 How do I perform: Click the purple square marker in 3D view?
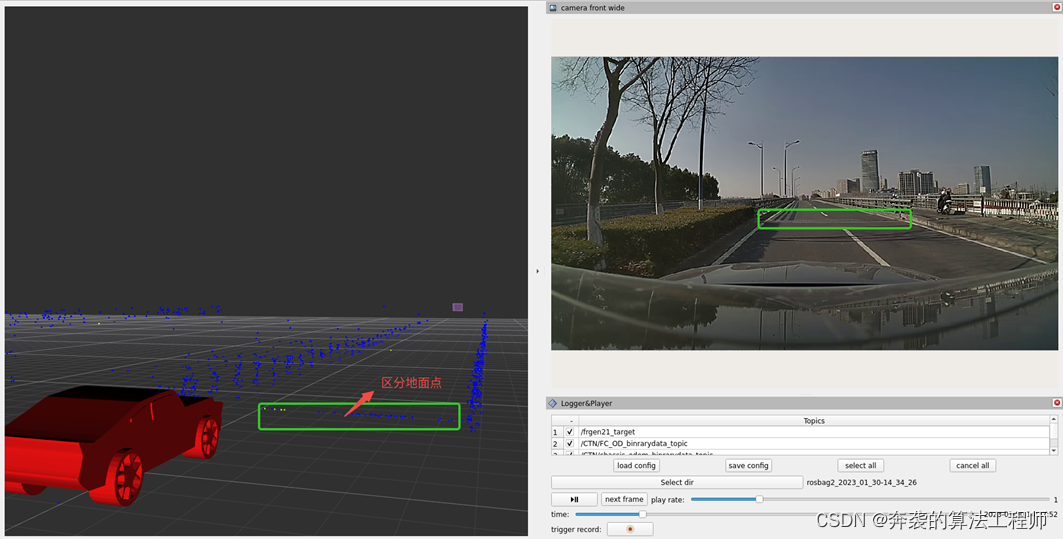pyautogui.click(x=458, y=307)
